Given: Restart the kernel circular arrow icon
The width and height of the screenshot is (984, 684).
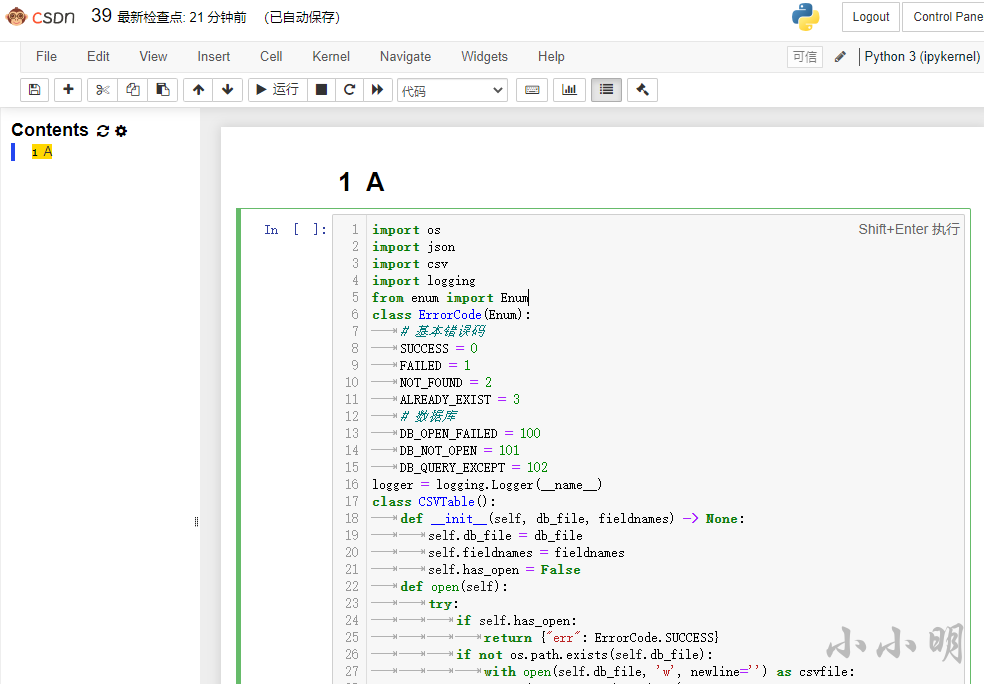Looking at the screenshot, I should pyautogui.click(x=350, y=90).
